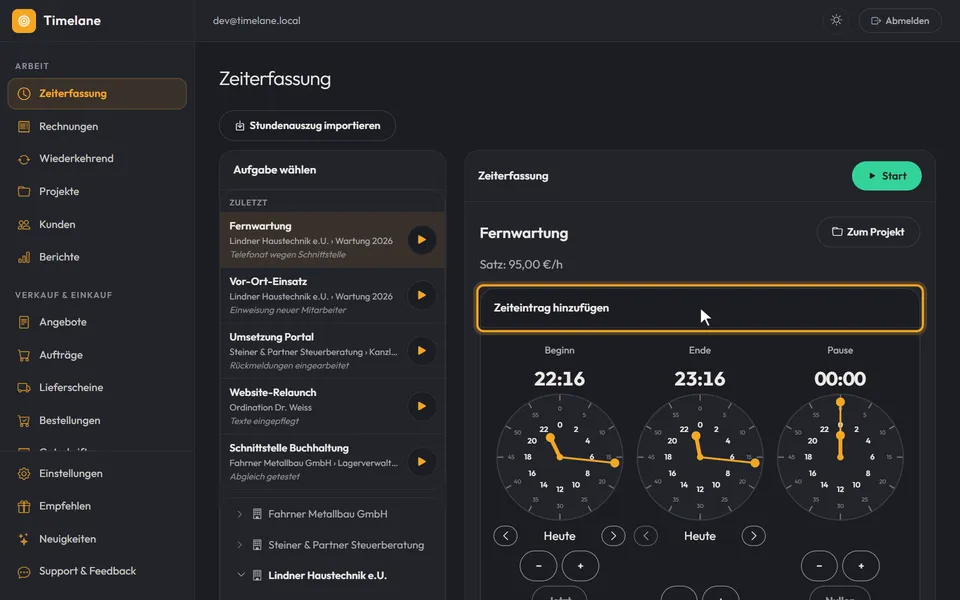Image resolution: width=960 pixels, height=600 pixels.
Task: Click the Aufträge cart icon
Action: [x=24, y=355]
